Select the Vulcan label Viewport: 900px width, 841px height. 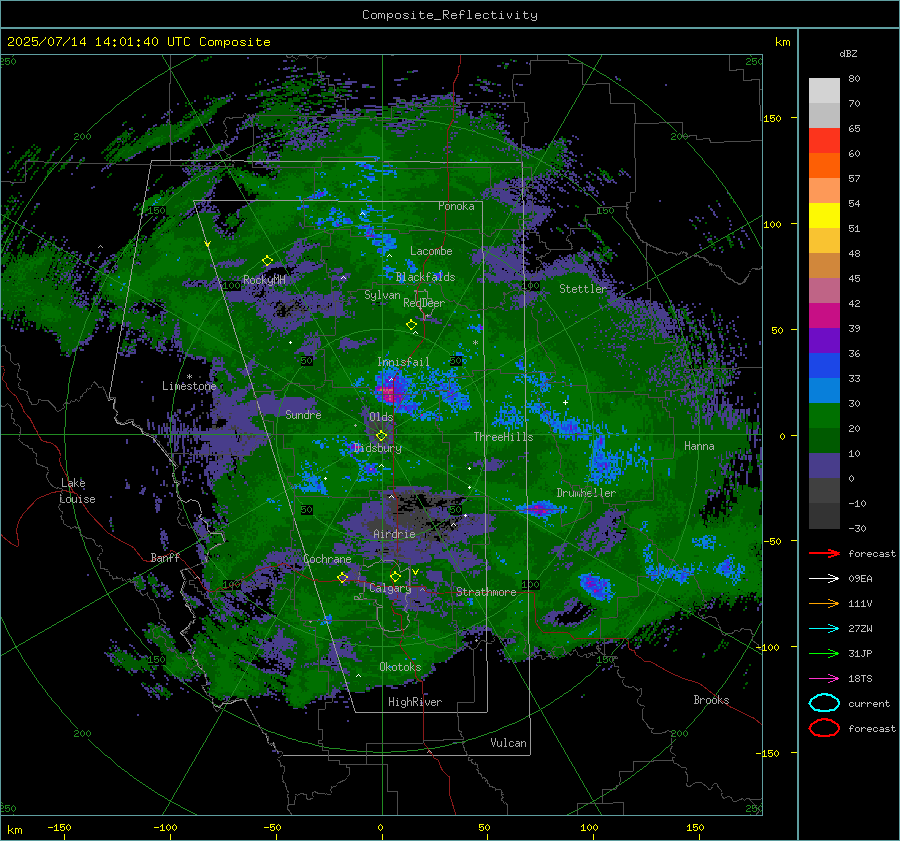[509, 743]
